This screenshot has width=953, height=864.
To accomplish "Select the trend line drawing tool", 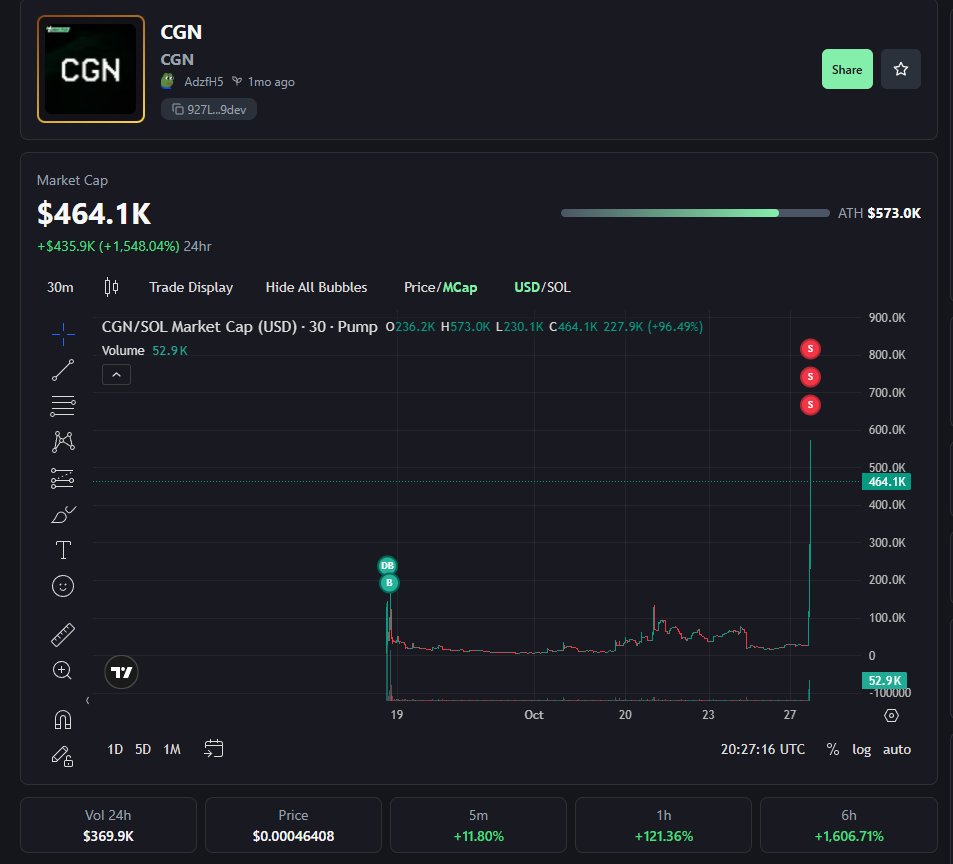I will pos(63,370).
